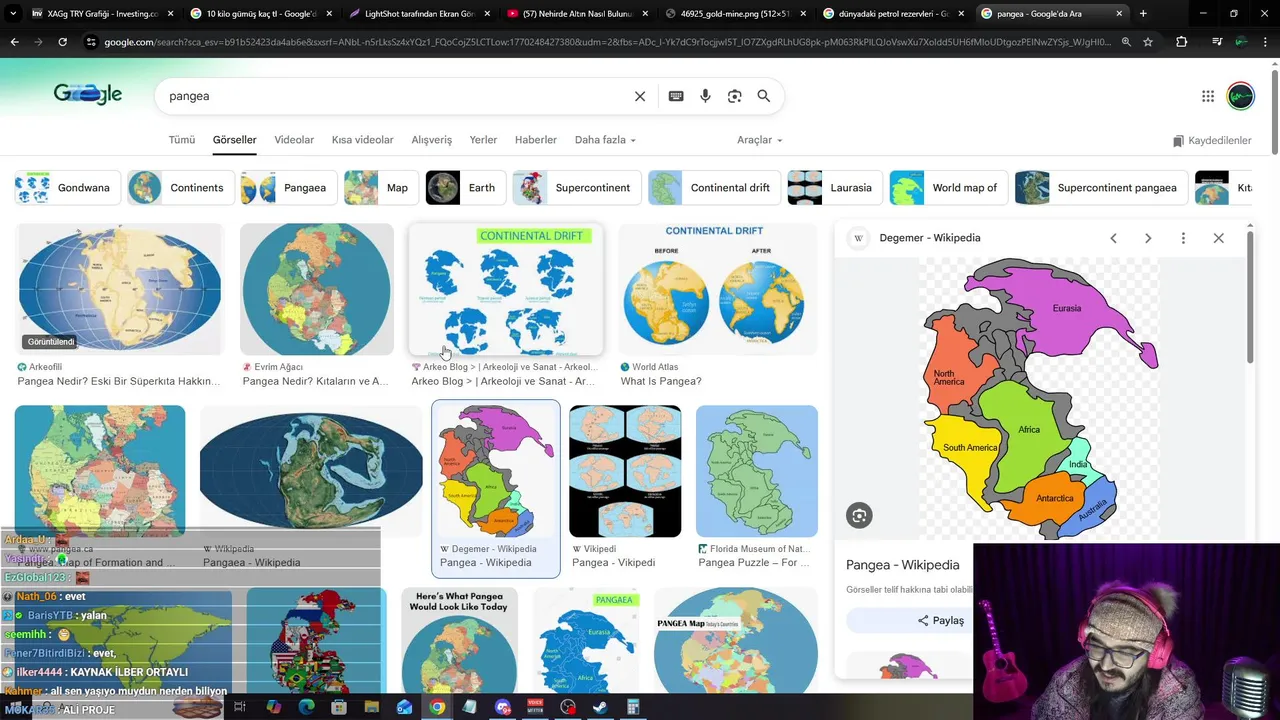Open Evrim Ağacı Pangea image result
1280x720 pixels.
[x=317, y=289]
